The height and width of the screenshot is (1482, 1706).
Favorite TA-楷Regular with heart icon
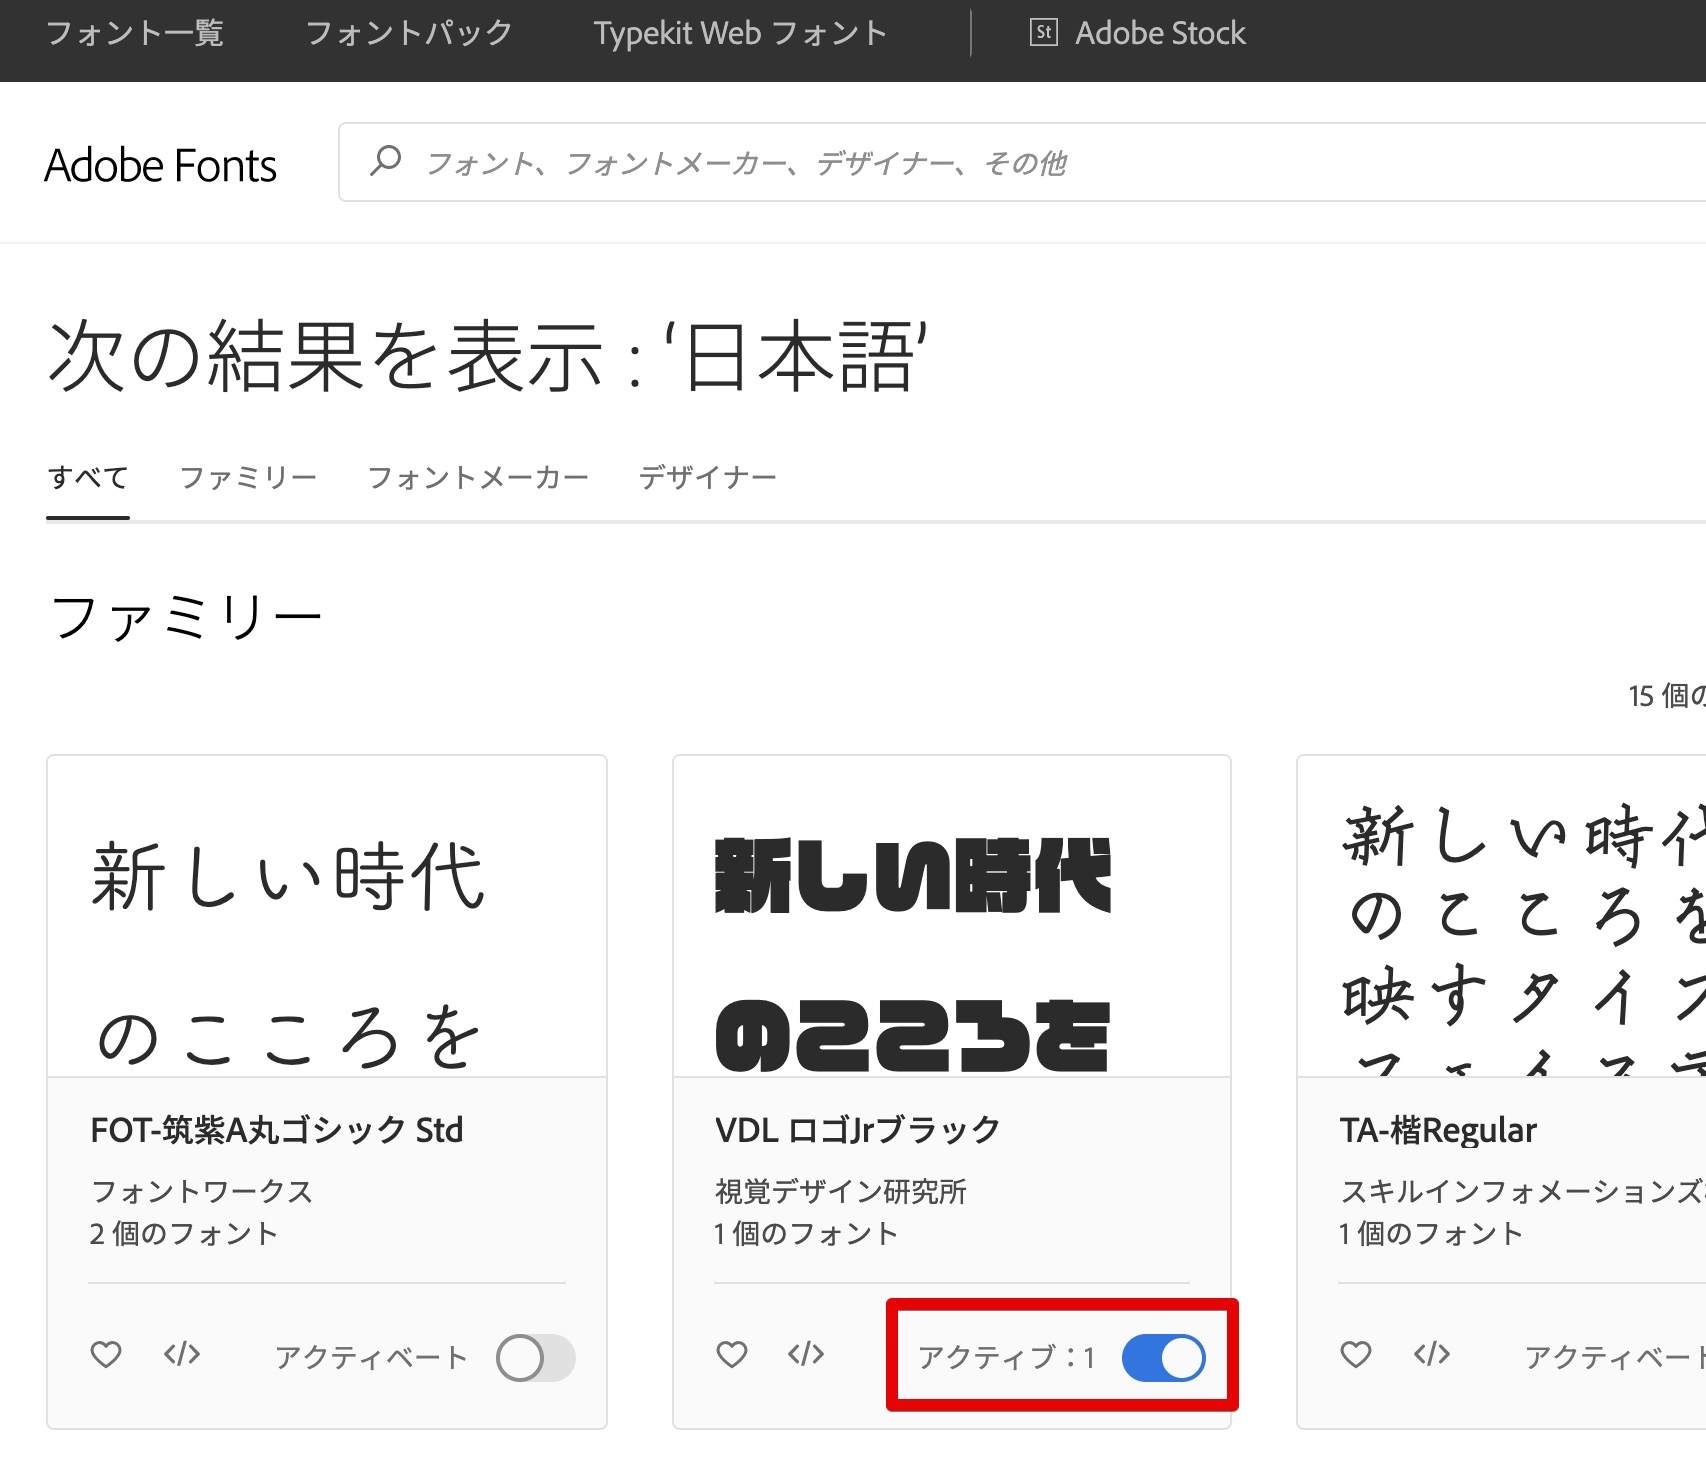pos(1356,1355)
